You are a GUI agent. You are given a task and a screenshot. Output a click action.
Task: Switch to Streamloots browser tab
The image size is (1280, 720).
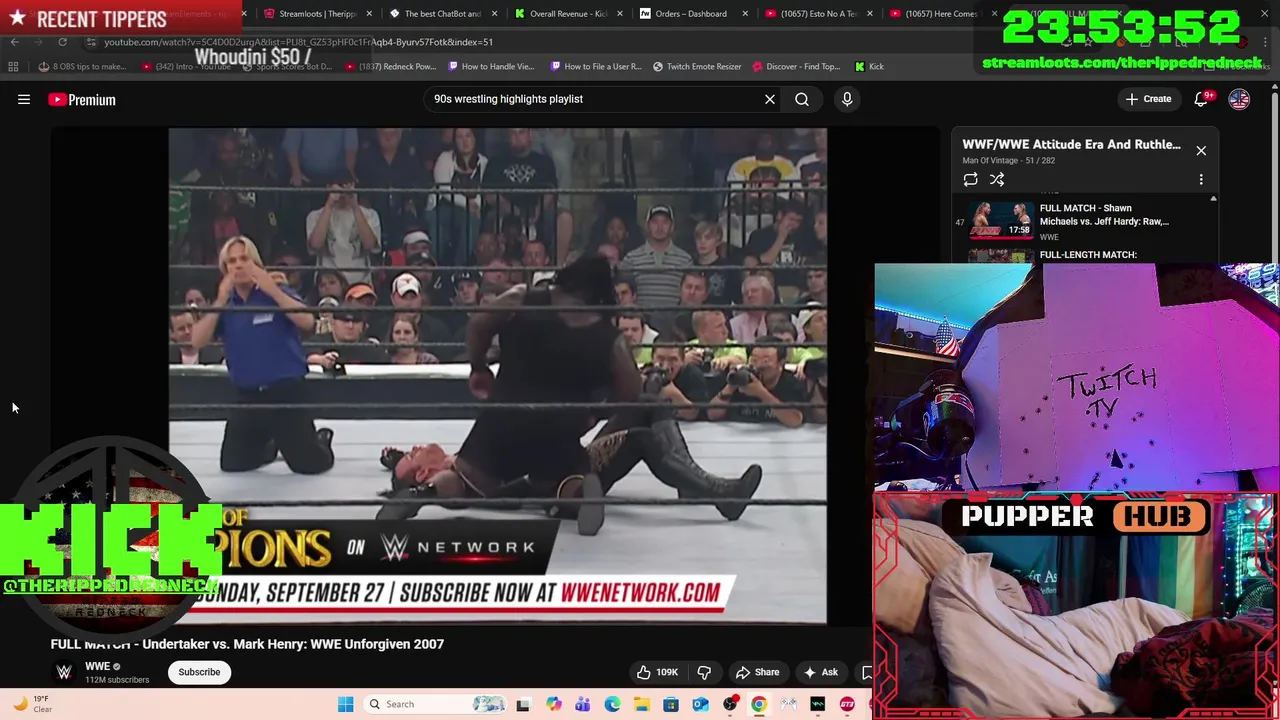317,14
